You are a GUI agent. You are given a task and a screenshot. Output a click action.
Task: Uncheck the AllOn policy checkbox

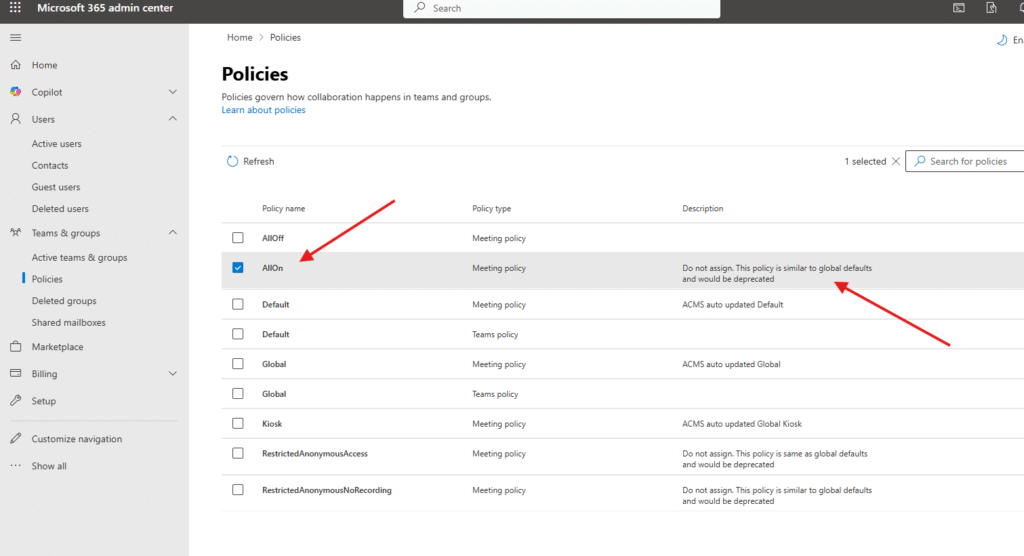(x=238, y=268)
